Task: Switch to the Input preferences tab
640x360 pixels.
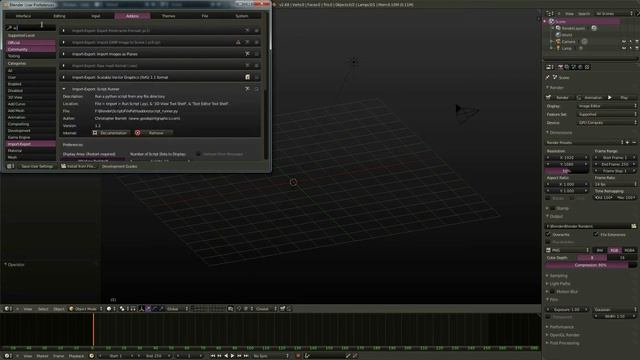Action: coord(96,16)
